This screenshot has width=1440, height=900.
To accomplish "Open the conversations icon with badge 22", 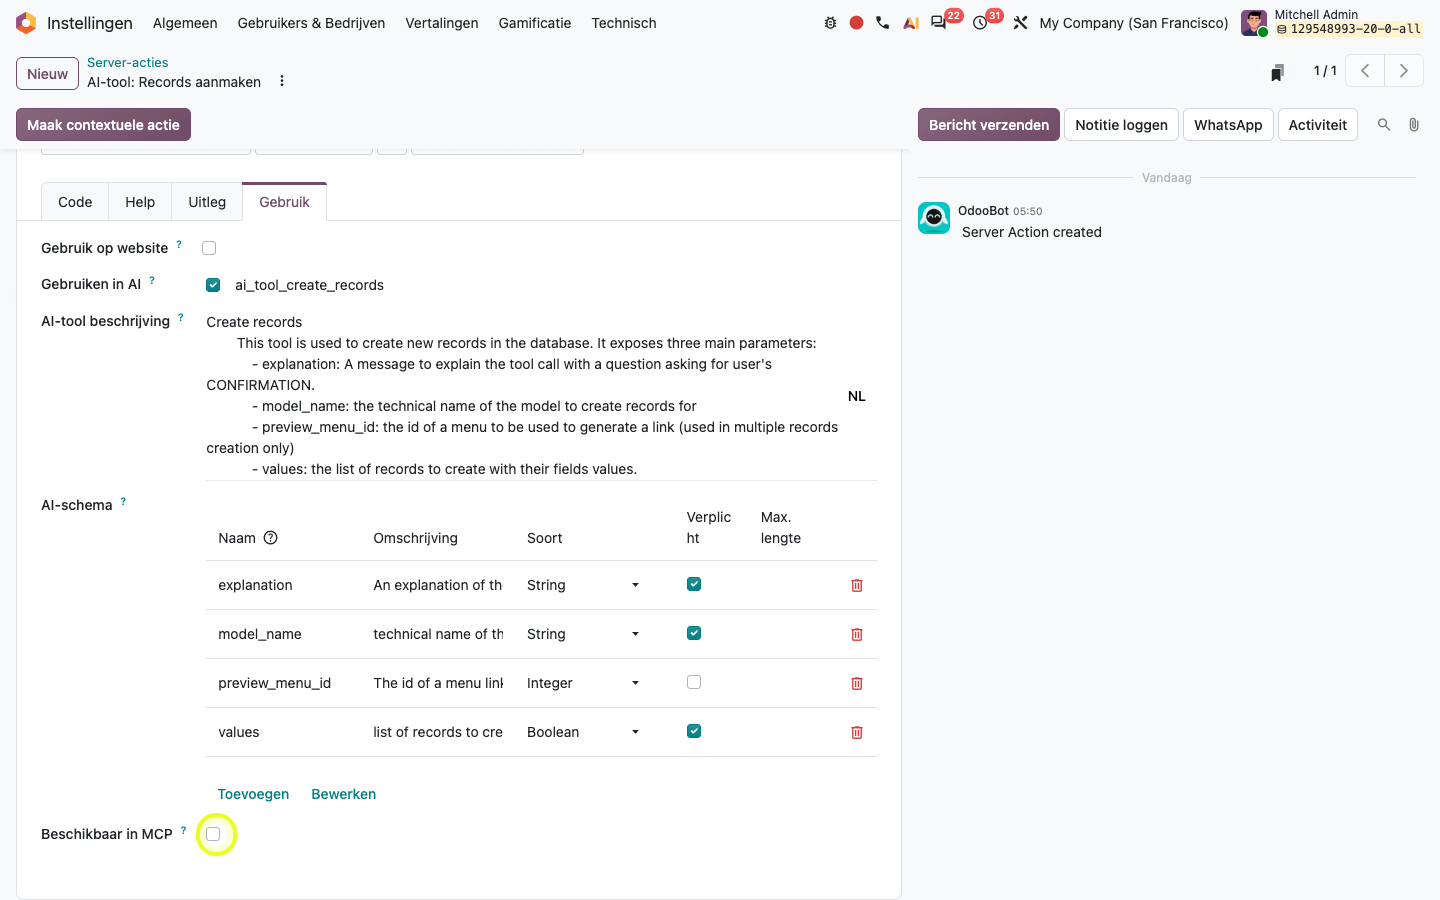I will 938,23.
